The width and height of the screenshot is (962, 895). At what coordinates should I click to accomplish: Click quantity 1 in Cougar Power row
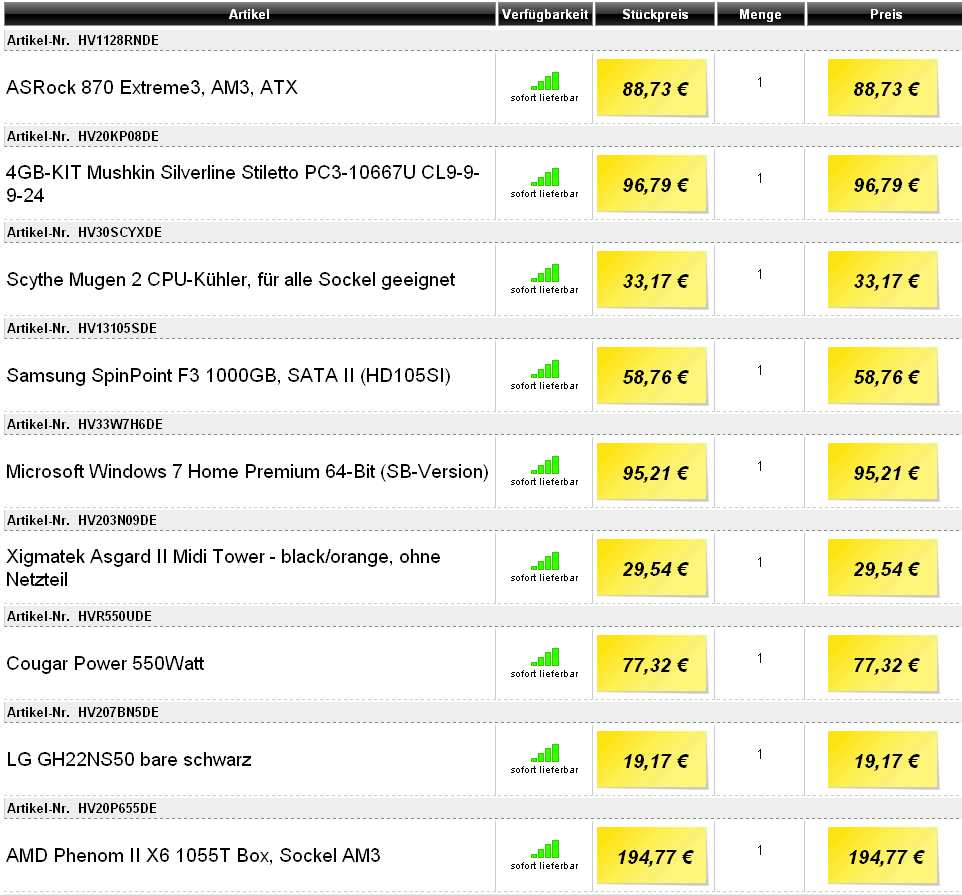click(760, 658)
